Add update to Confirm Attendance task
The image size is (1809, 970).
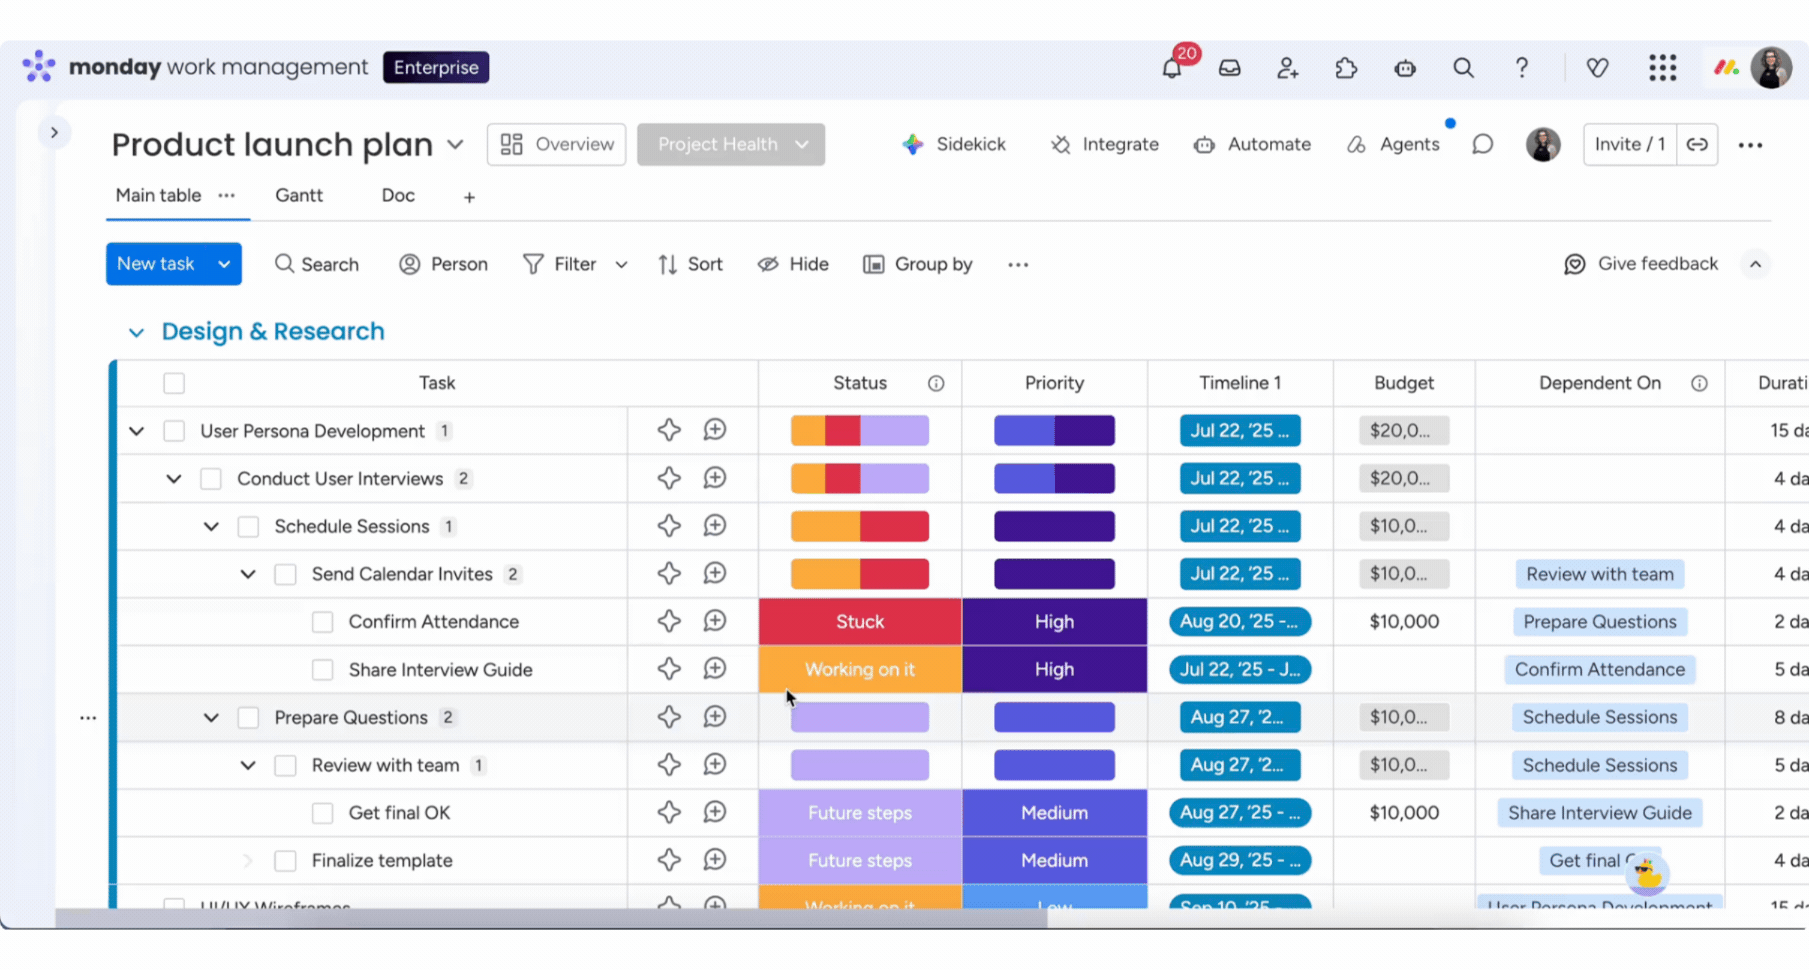pyautogui.click(x=714, y=621)
